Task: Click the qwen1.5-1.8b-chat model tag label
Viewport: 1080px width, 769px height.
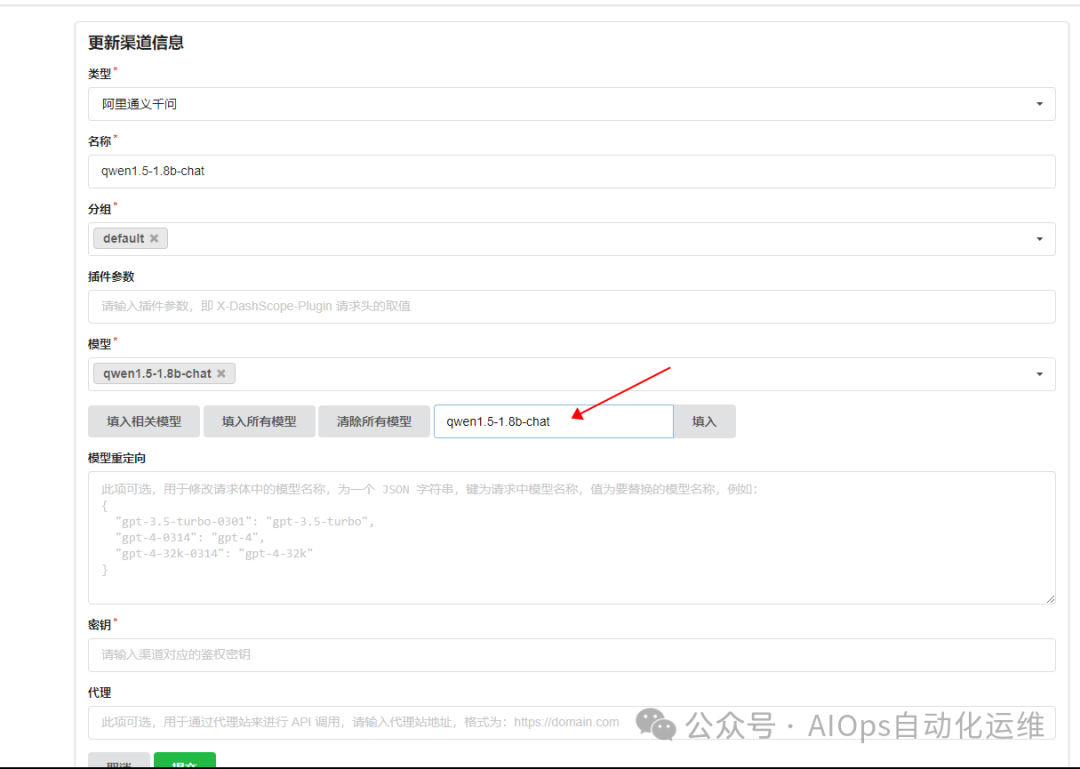Action: pos(157,373)
